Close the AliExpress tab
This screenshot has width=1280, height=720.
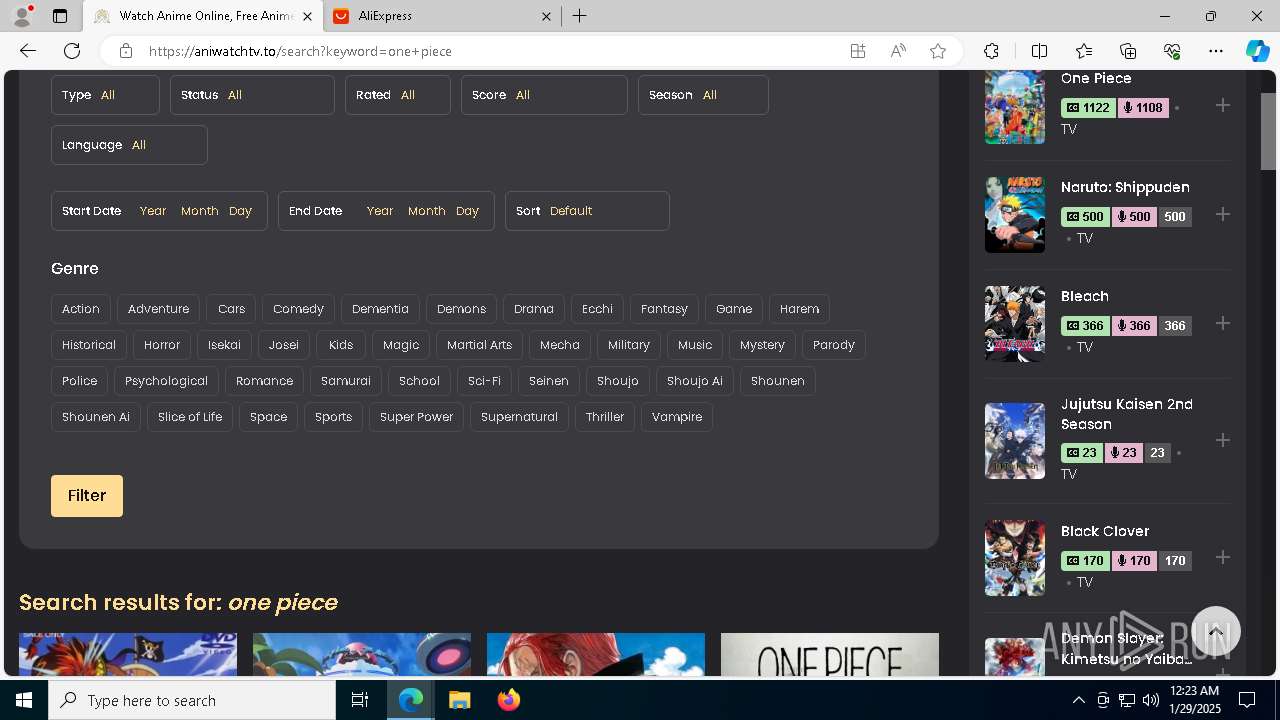click(x=546, y=16)
